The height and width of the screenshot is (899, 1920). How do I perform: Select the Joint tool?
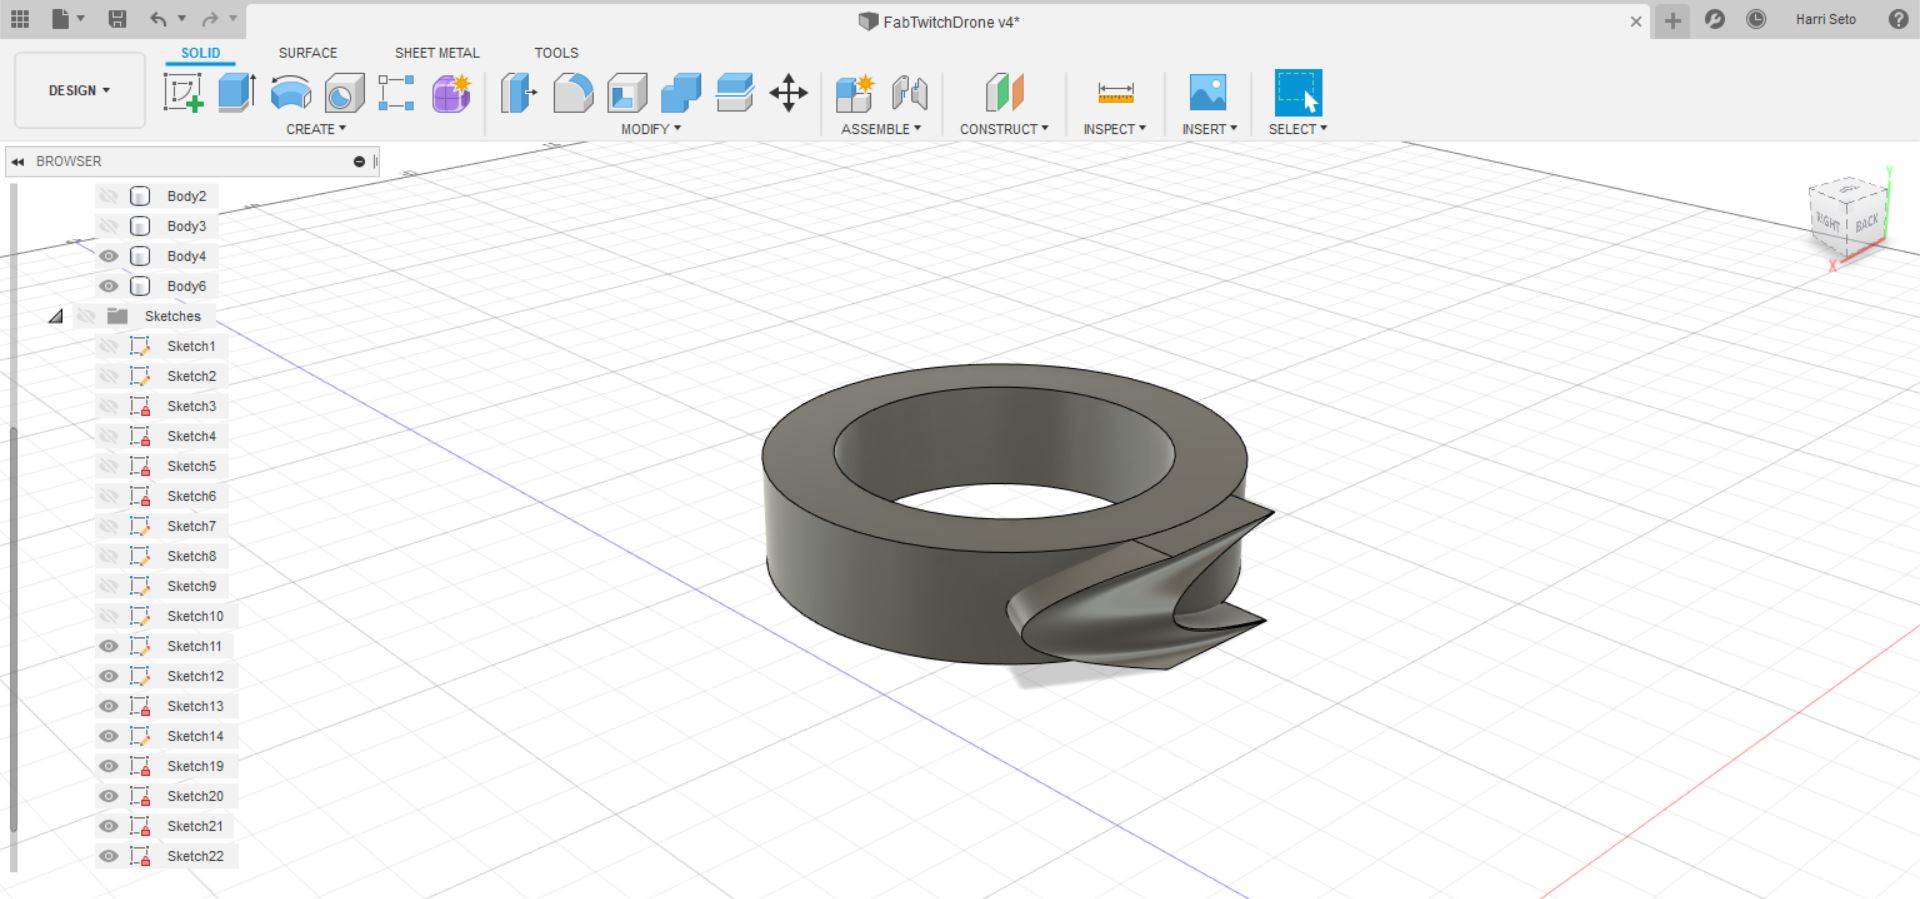pos(909,93)
